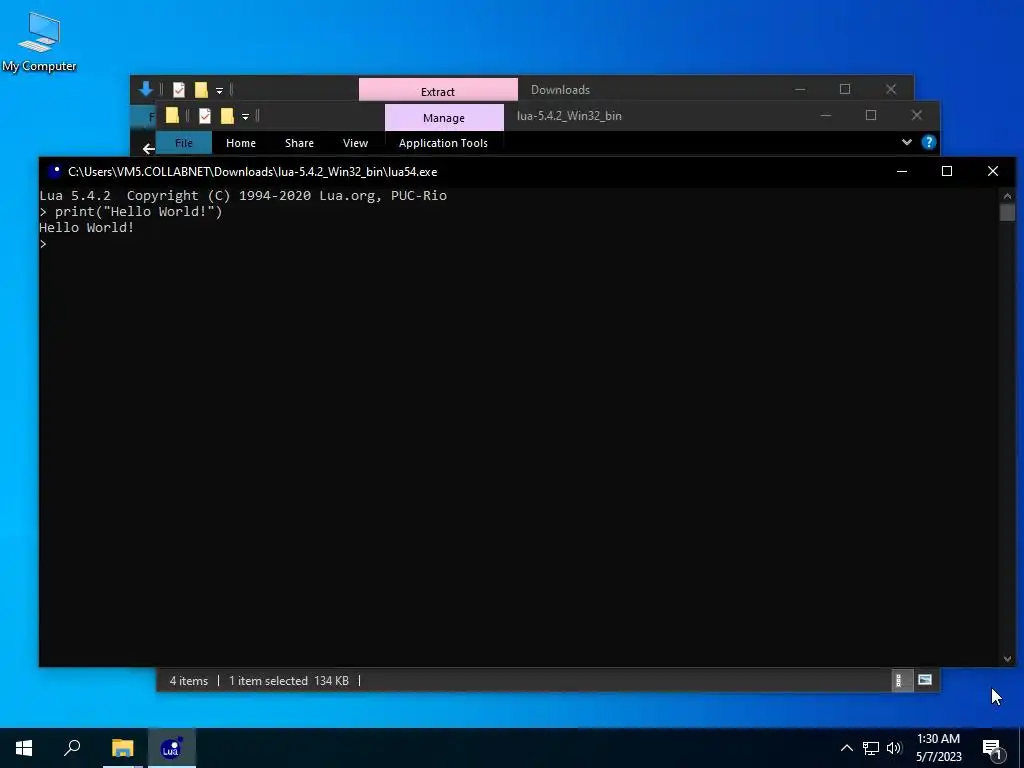
Task: Click the Lua icon in console title bar
Action: (x=55, y=172)
